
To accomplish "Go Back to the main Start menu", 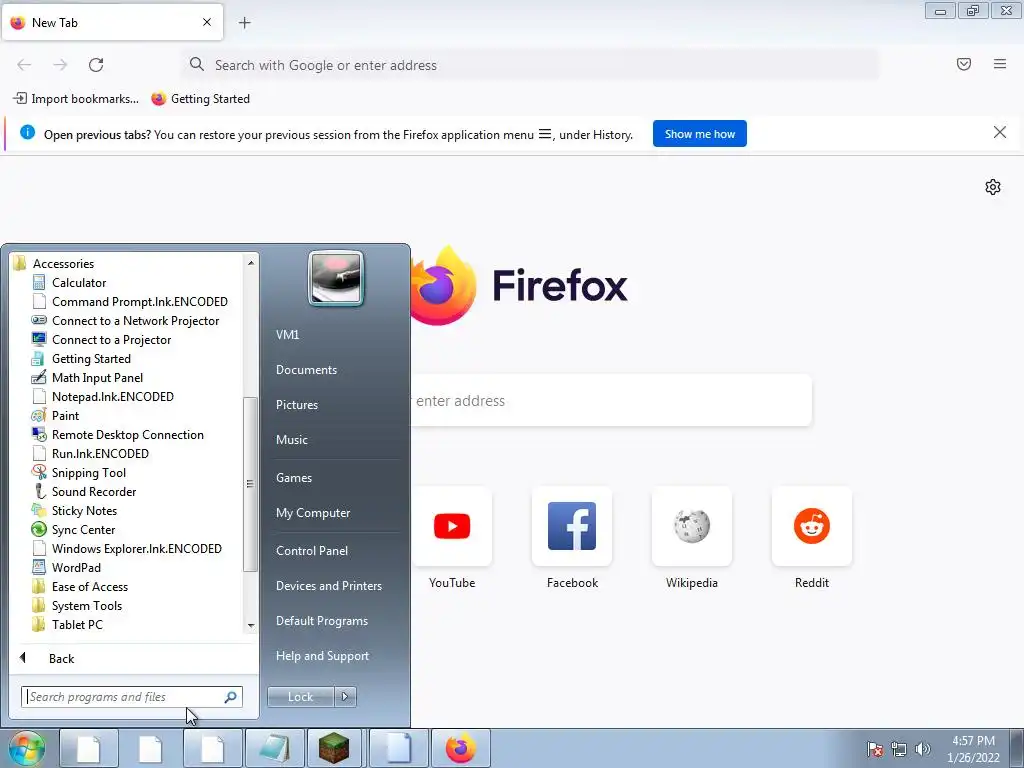I will (x=61, y=658).
